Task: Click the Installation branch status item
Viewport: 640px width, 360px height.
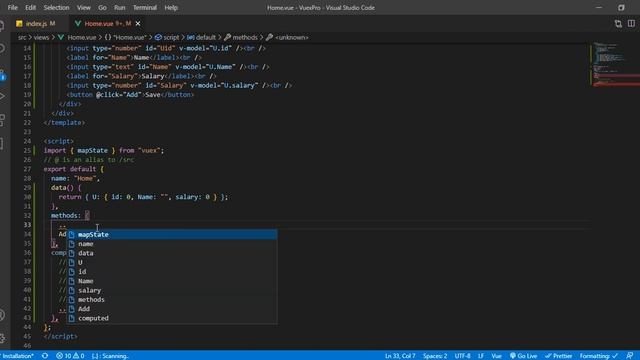Action: pos(17,356)
